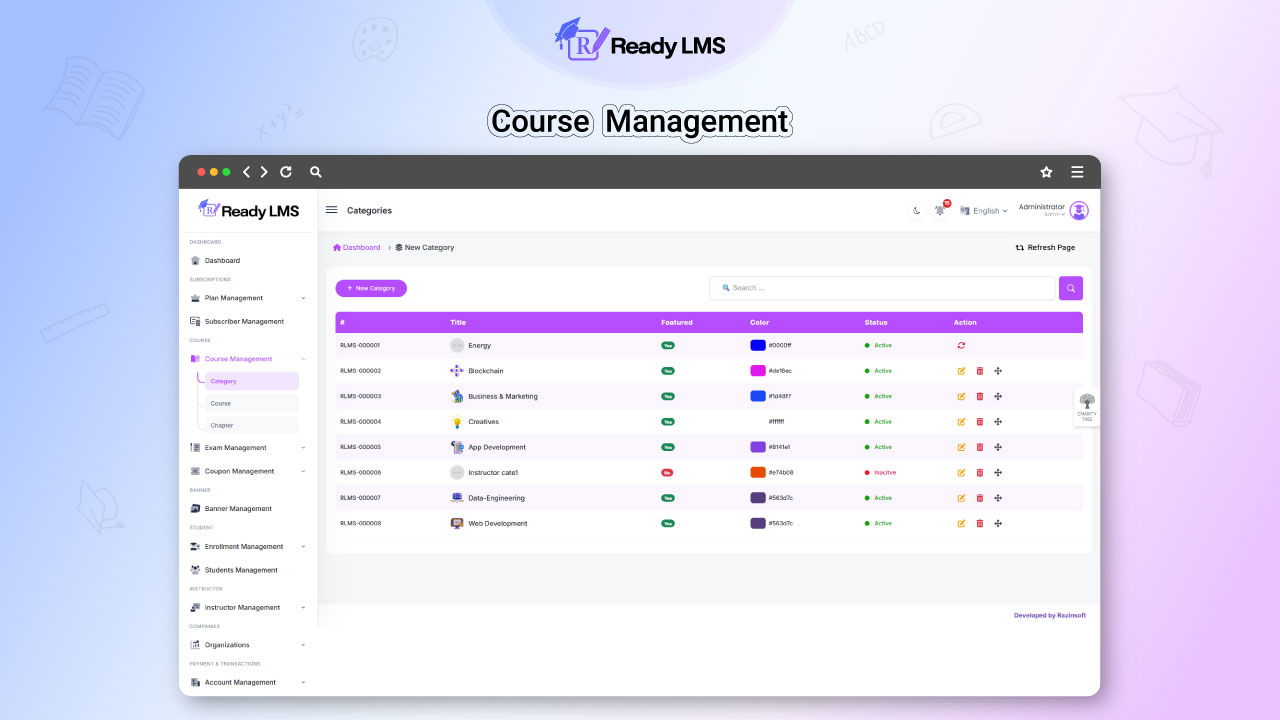Open the browser hamburger menu

click(x=1077, y=172)
